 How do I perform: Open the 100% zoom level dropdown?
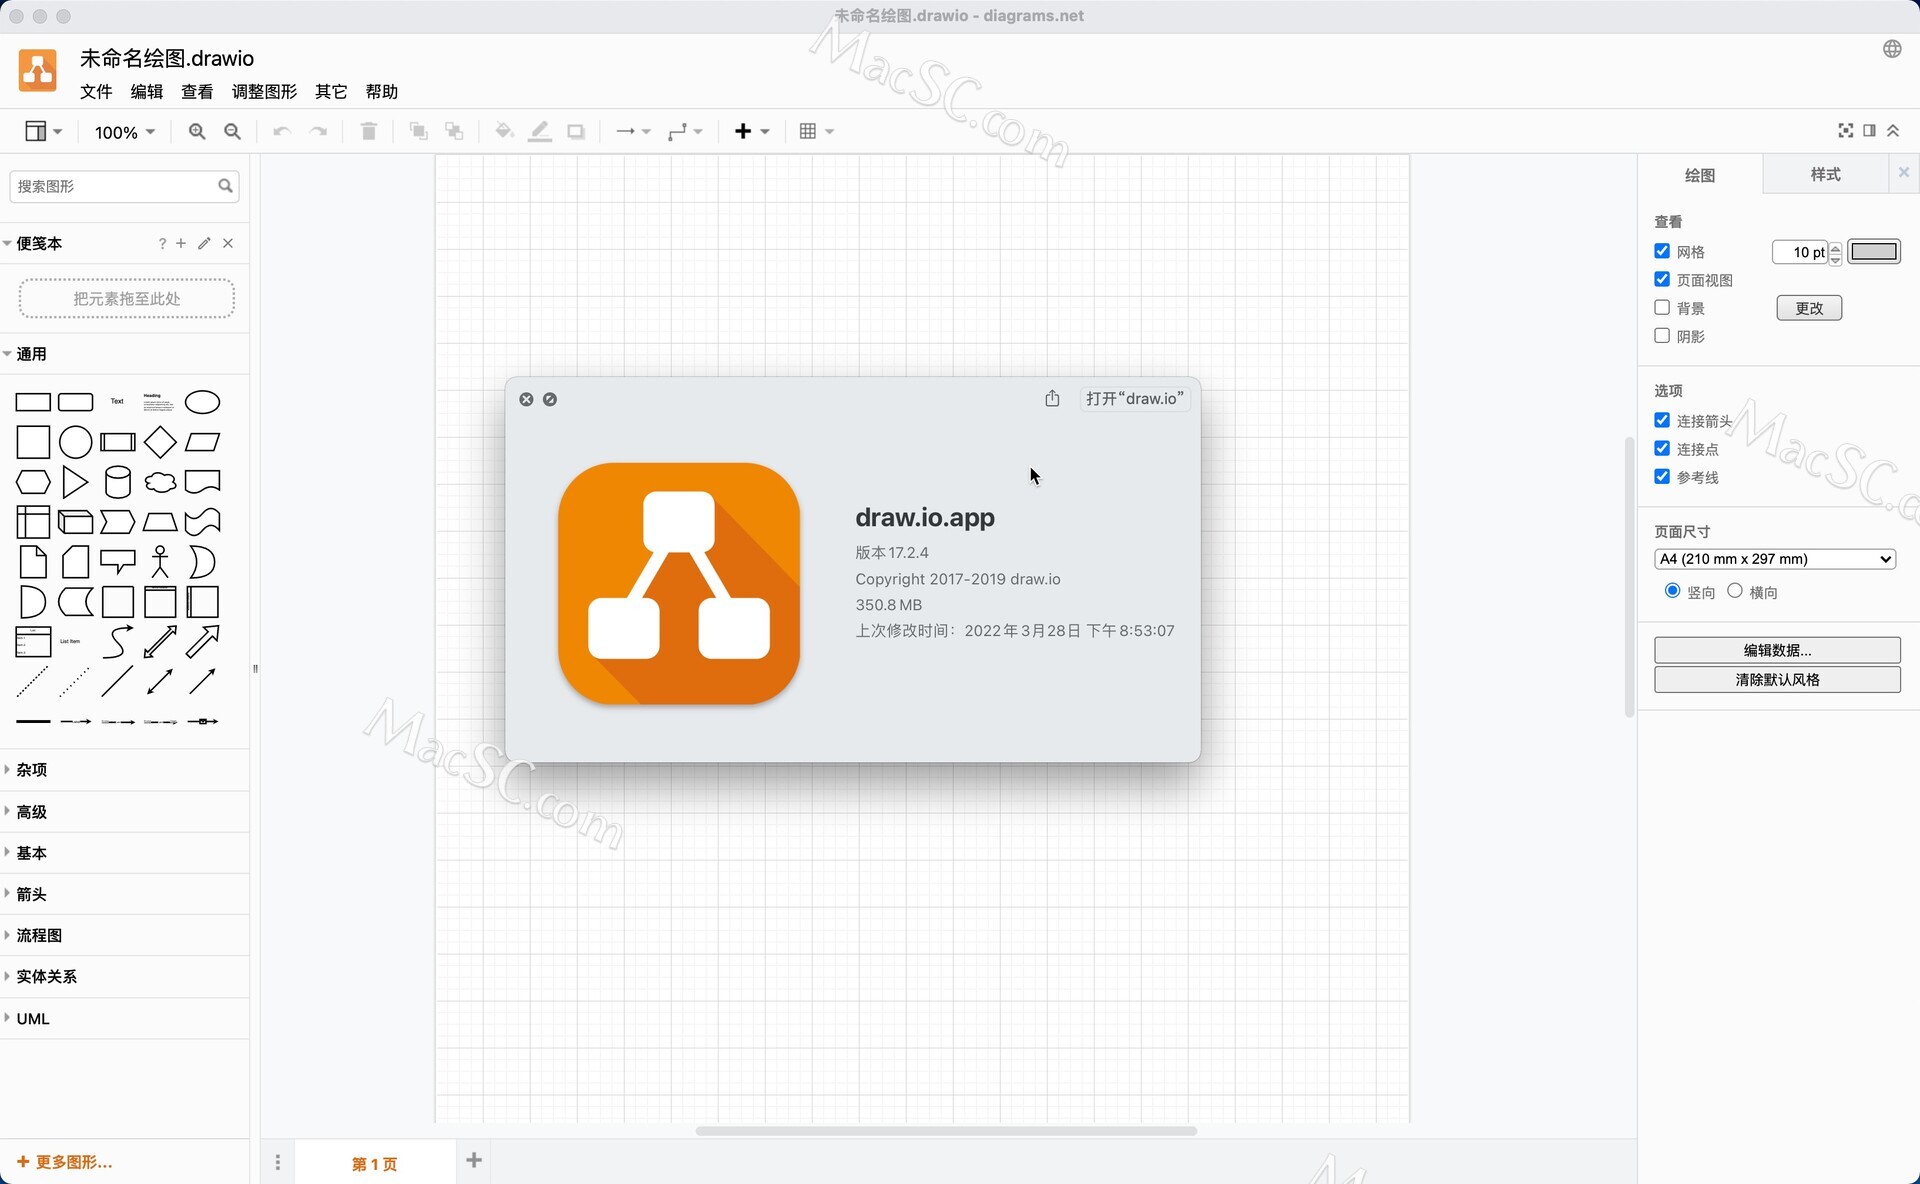124,132
